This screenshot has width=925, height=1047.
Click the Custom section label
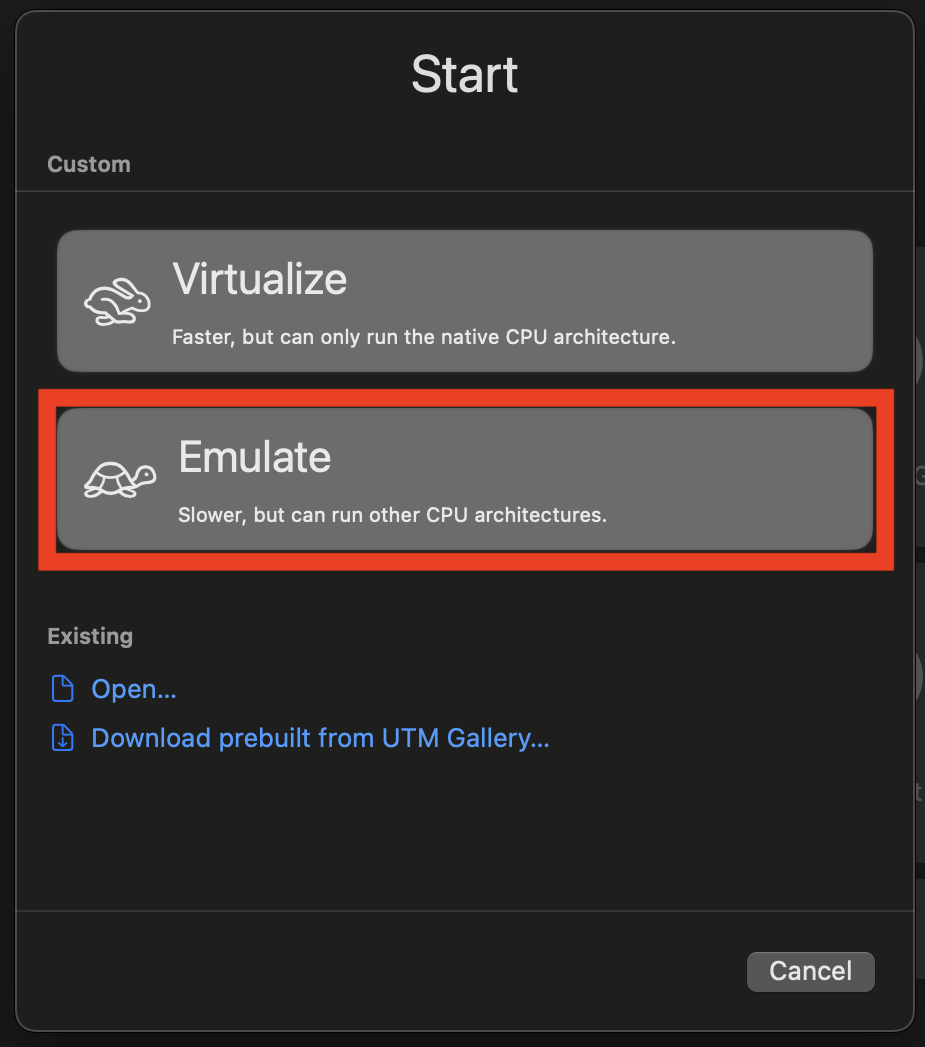click(x=89, y=164)
